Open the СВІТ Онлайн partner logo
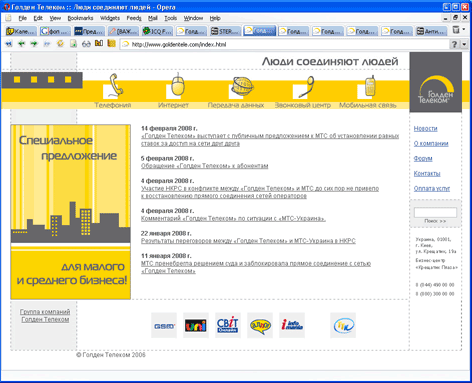472x383 pixels. (228, 325)
